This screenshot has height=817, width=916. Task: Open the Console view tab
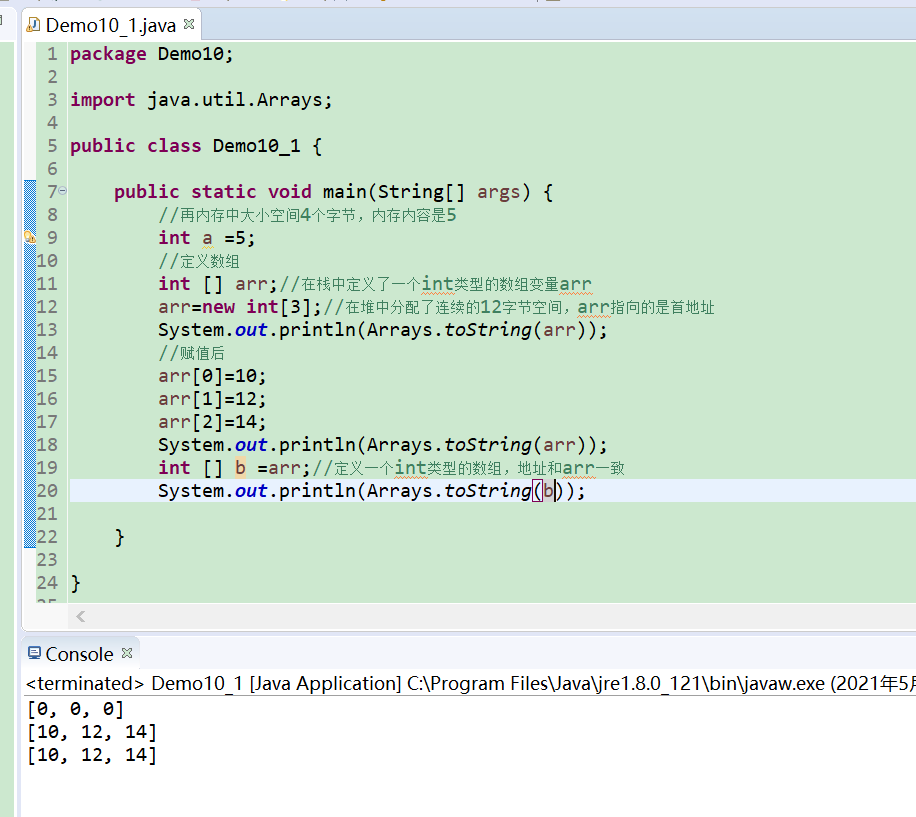[79, 654]
